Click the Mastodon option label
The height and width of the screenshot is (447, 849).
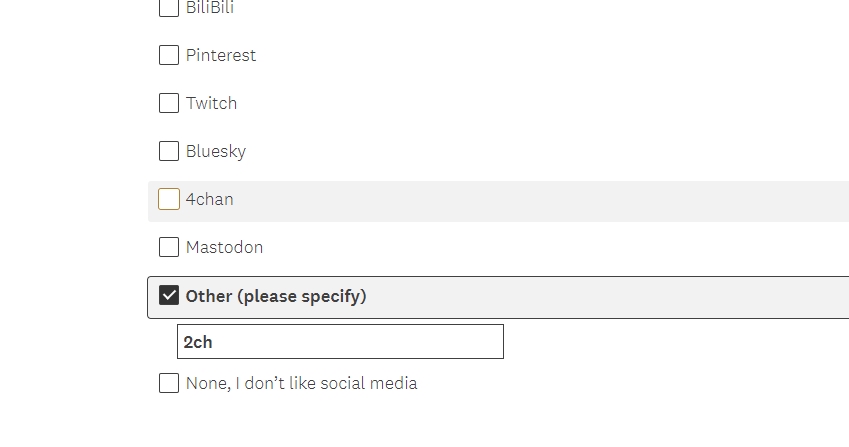click(x=224, y=247)
